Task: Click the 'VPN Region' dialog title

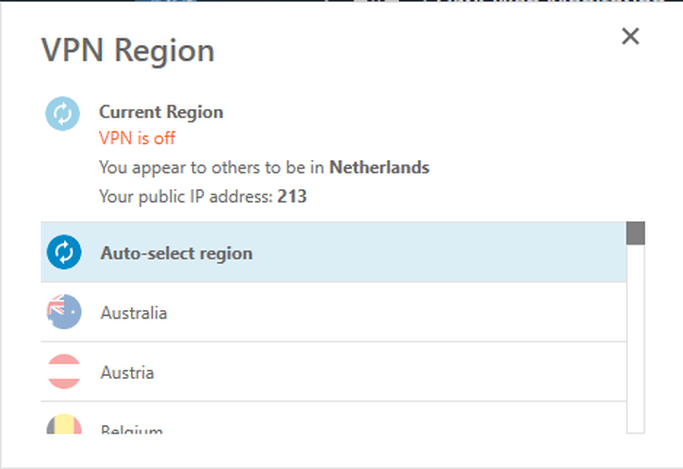Action: pyautogui.click(x=128, y=51)
